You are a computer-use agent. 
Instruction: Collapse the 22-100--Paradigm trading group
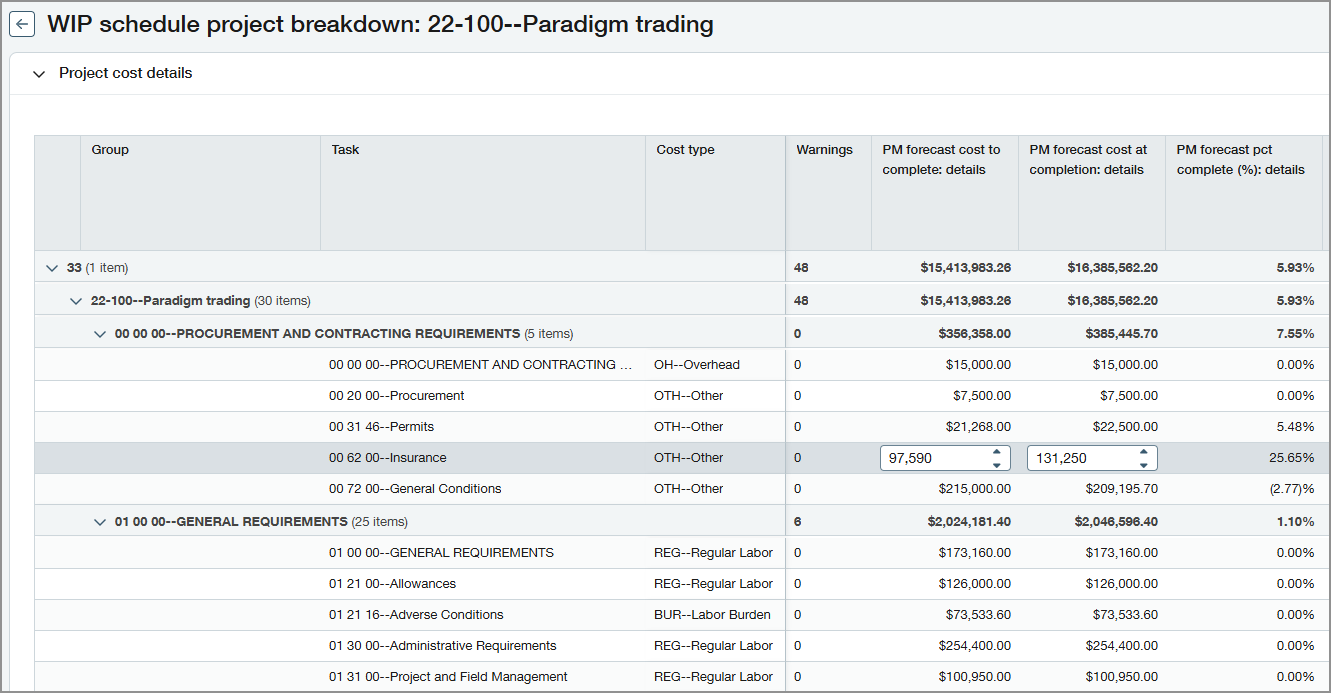coord(76,301)
